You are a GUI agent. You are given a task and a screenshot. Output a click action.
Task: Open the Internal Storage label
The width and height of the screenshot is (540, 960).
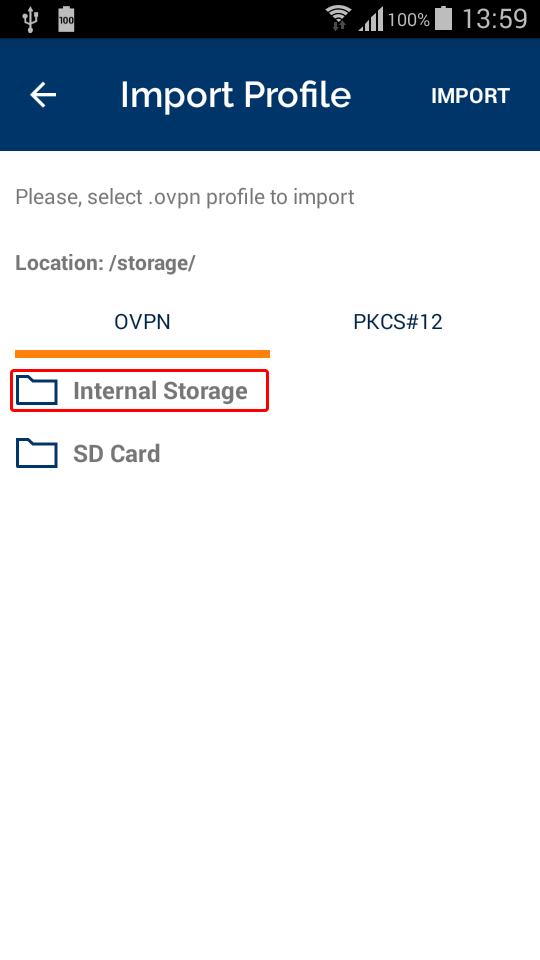(x=160, y=391)
